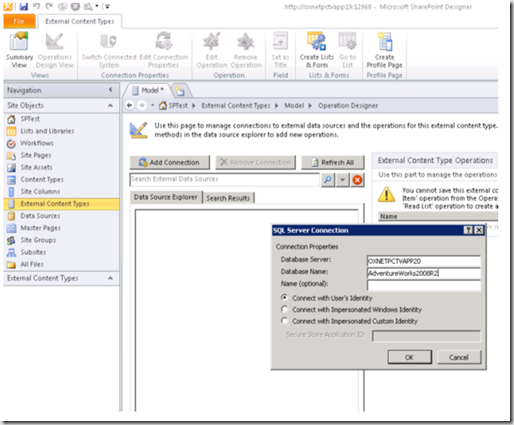Navigate back with breadcrumb arrow
Image resolution: width=514 pixels, height=425 pixels.
click(x=130, y=105)
